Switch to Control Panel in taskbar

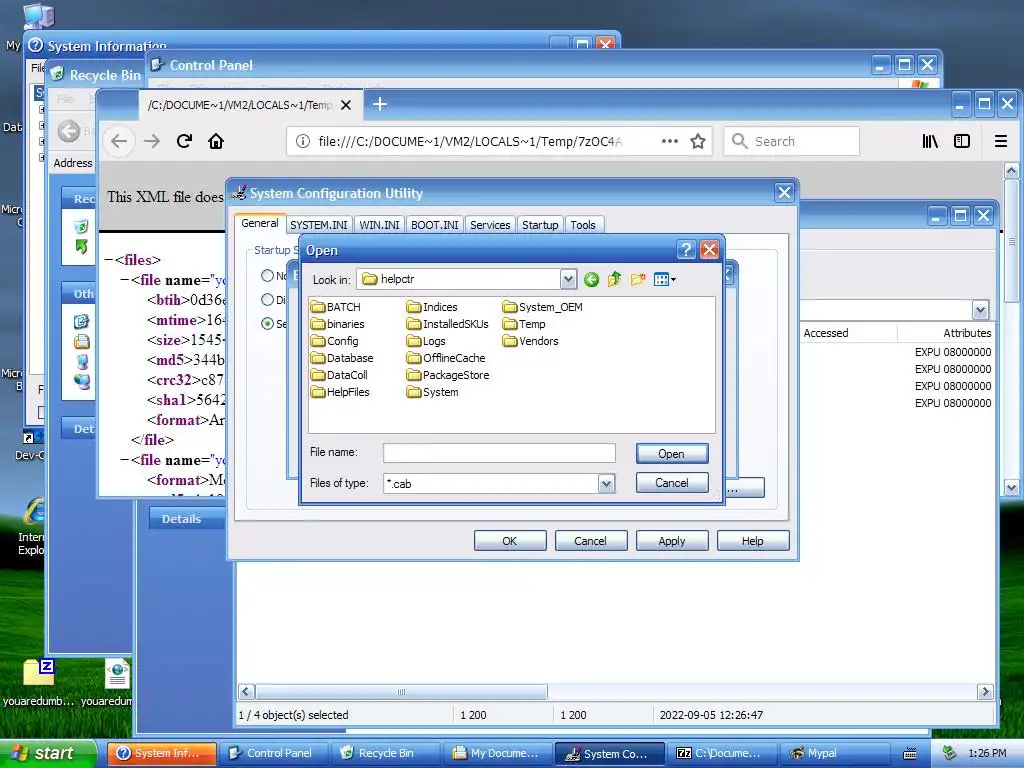272,753
